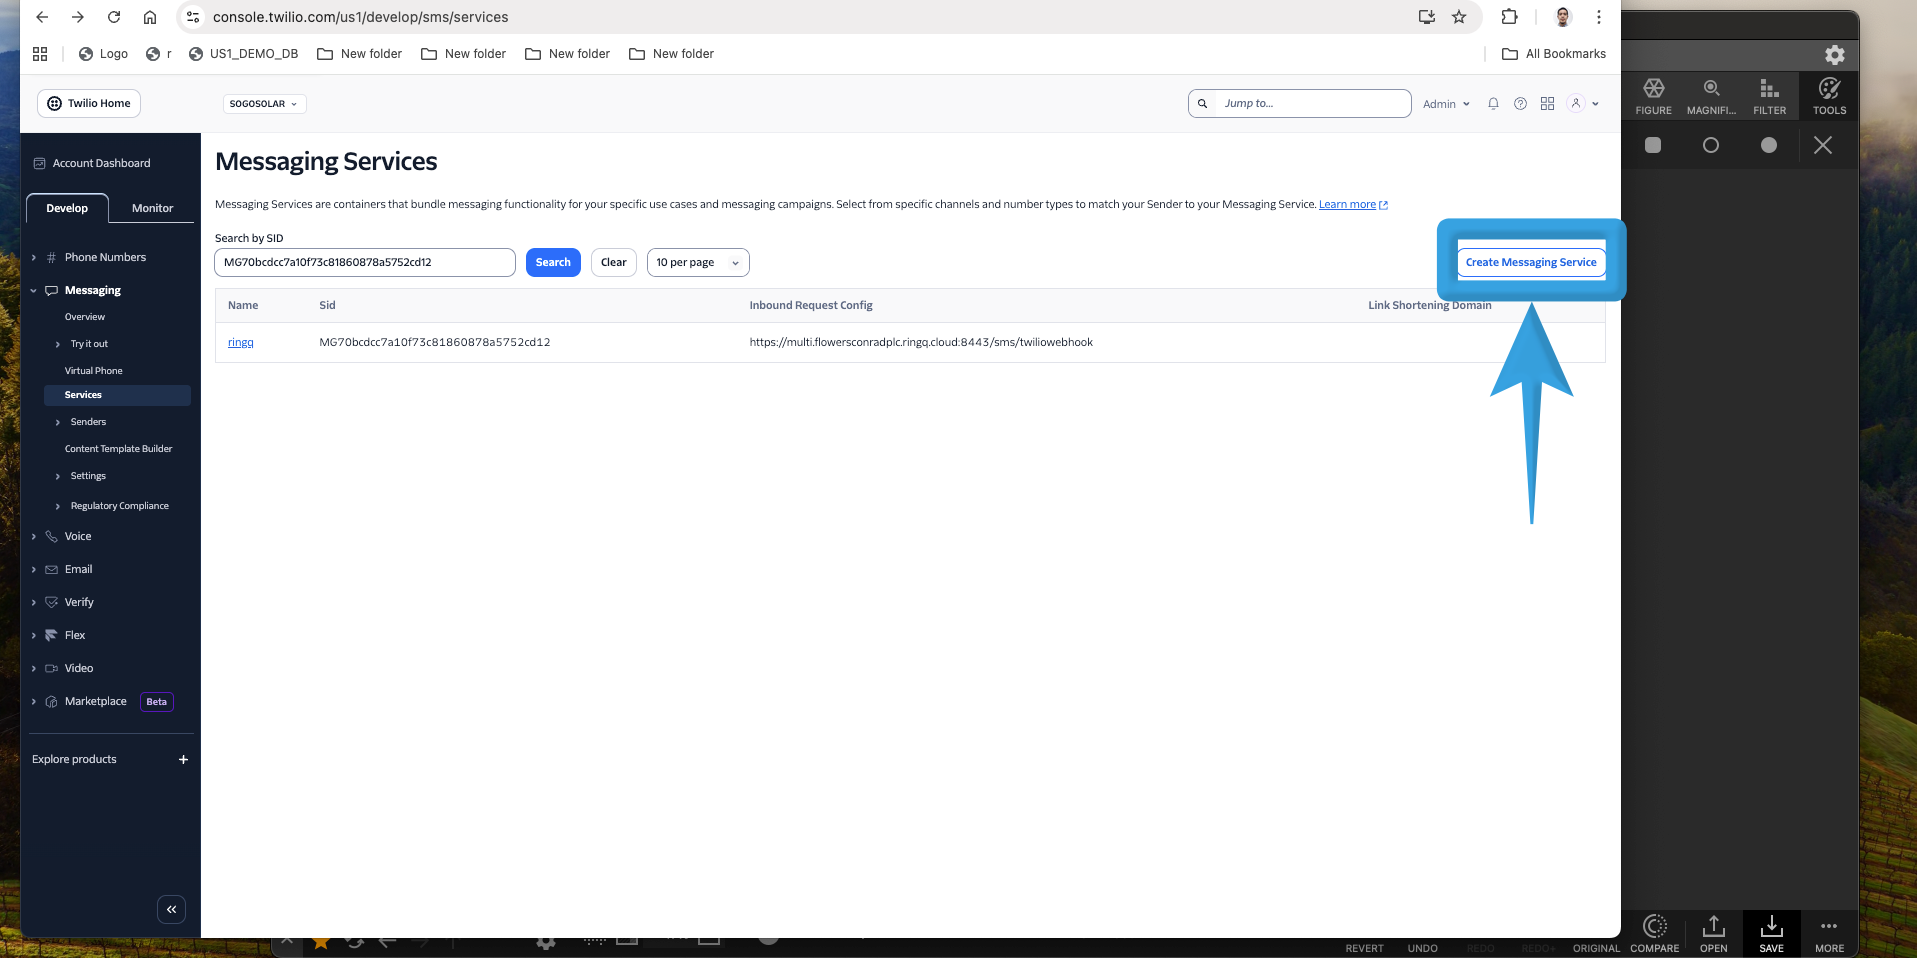
Task: Open the Twilio products grid icon
Action: [1547, 104]
